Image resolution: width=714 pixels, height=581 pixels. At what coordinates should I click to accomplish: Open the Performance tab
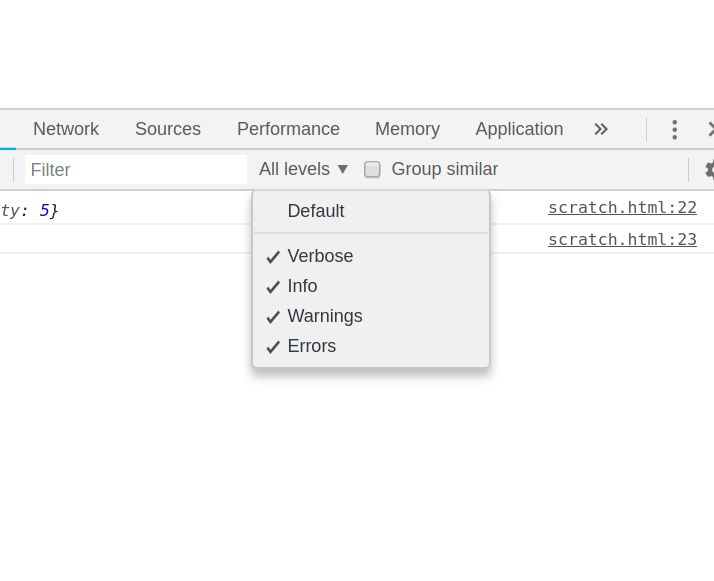(288, 129)
